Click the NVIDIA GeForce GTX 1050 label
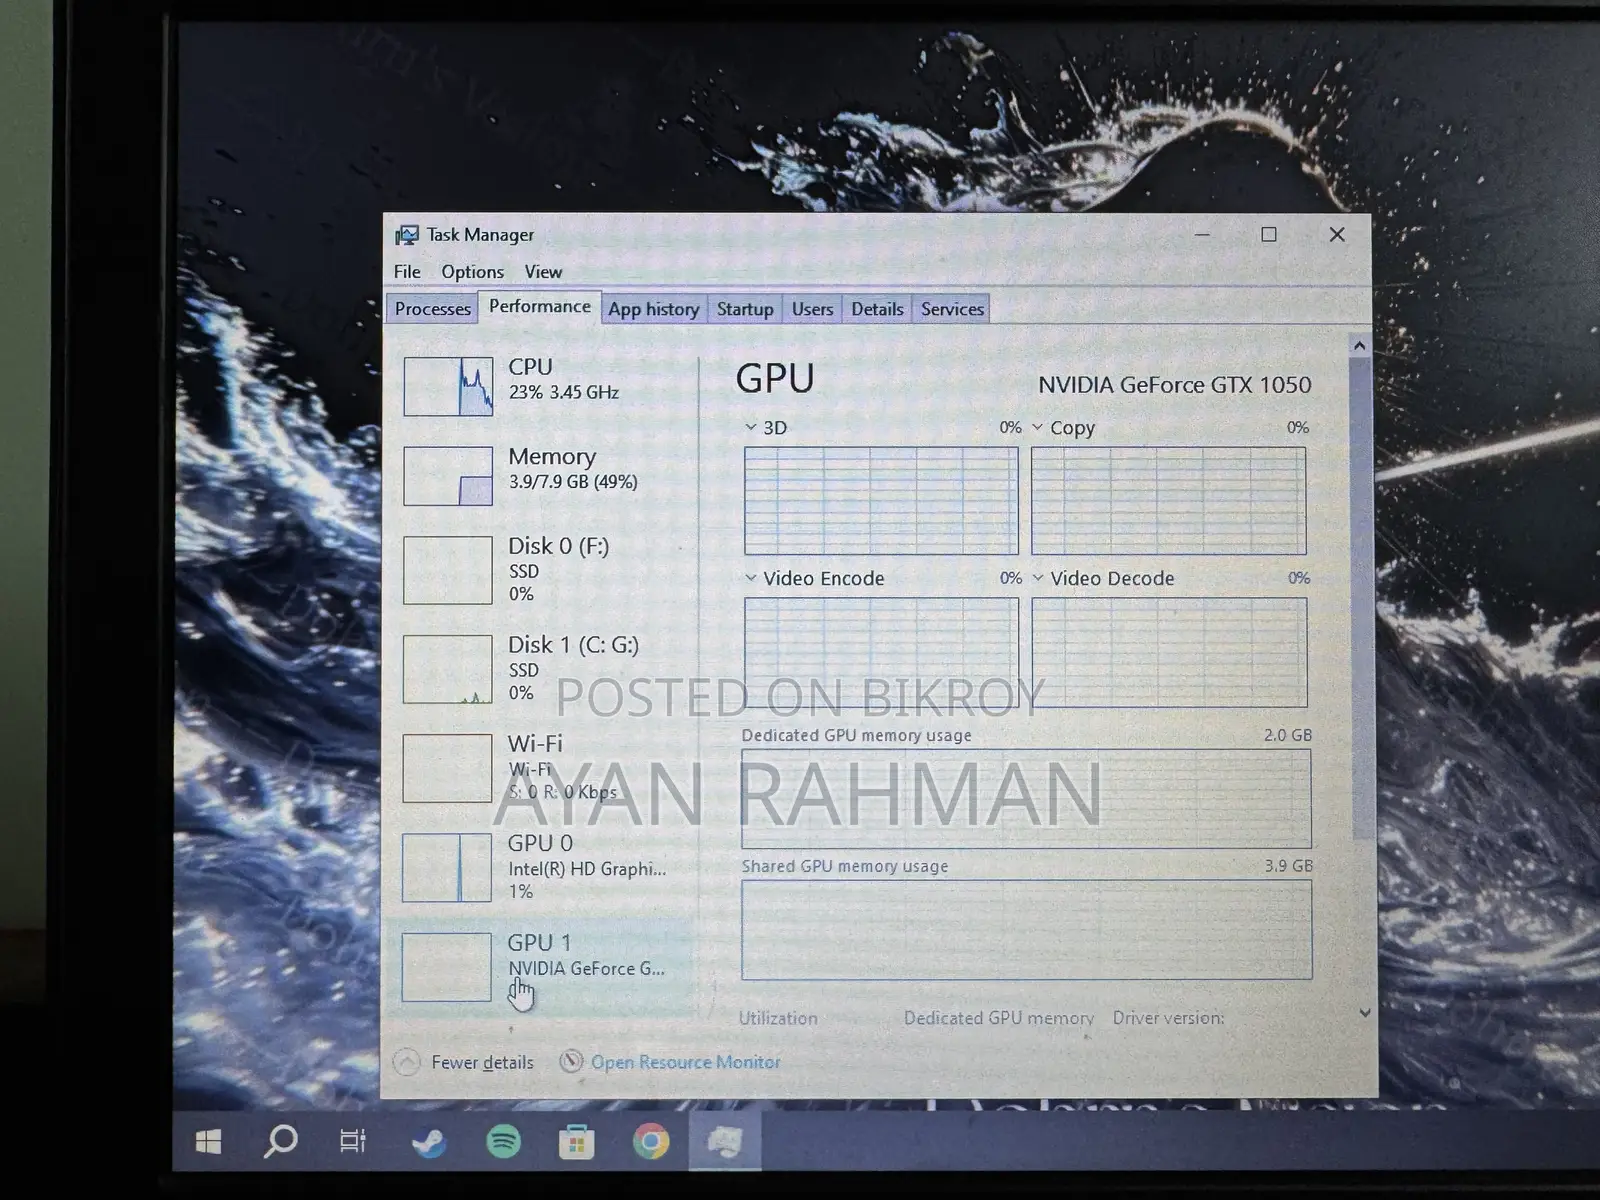Screen dimensions: 1600x1200 1174,385
